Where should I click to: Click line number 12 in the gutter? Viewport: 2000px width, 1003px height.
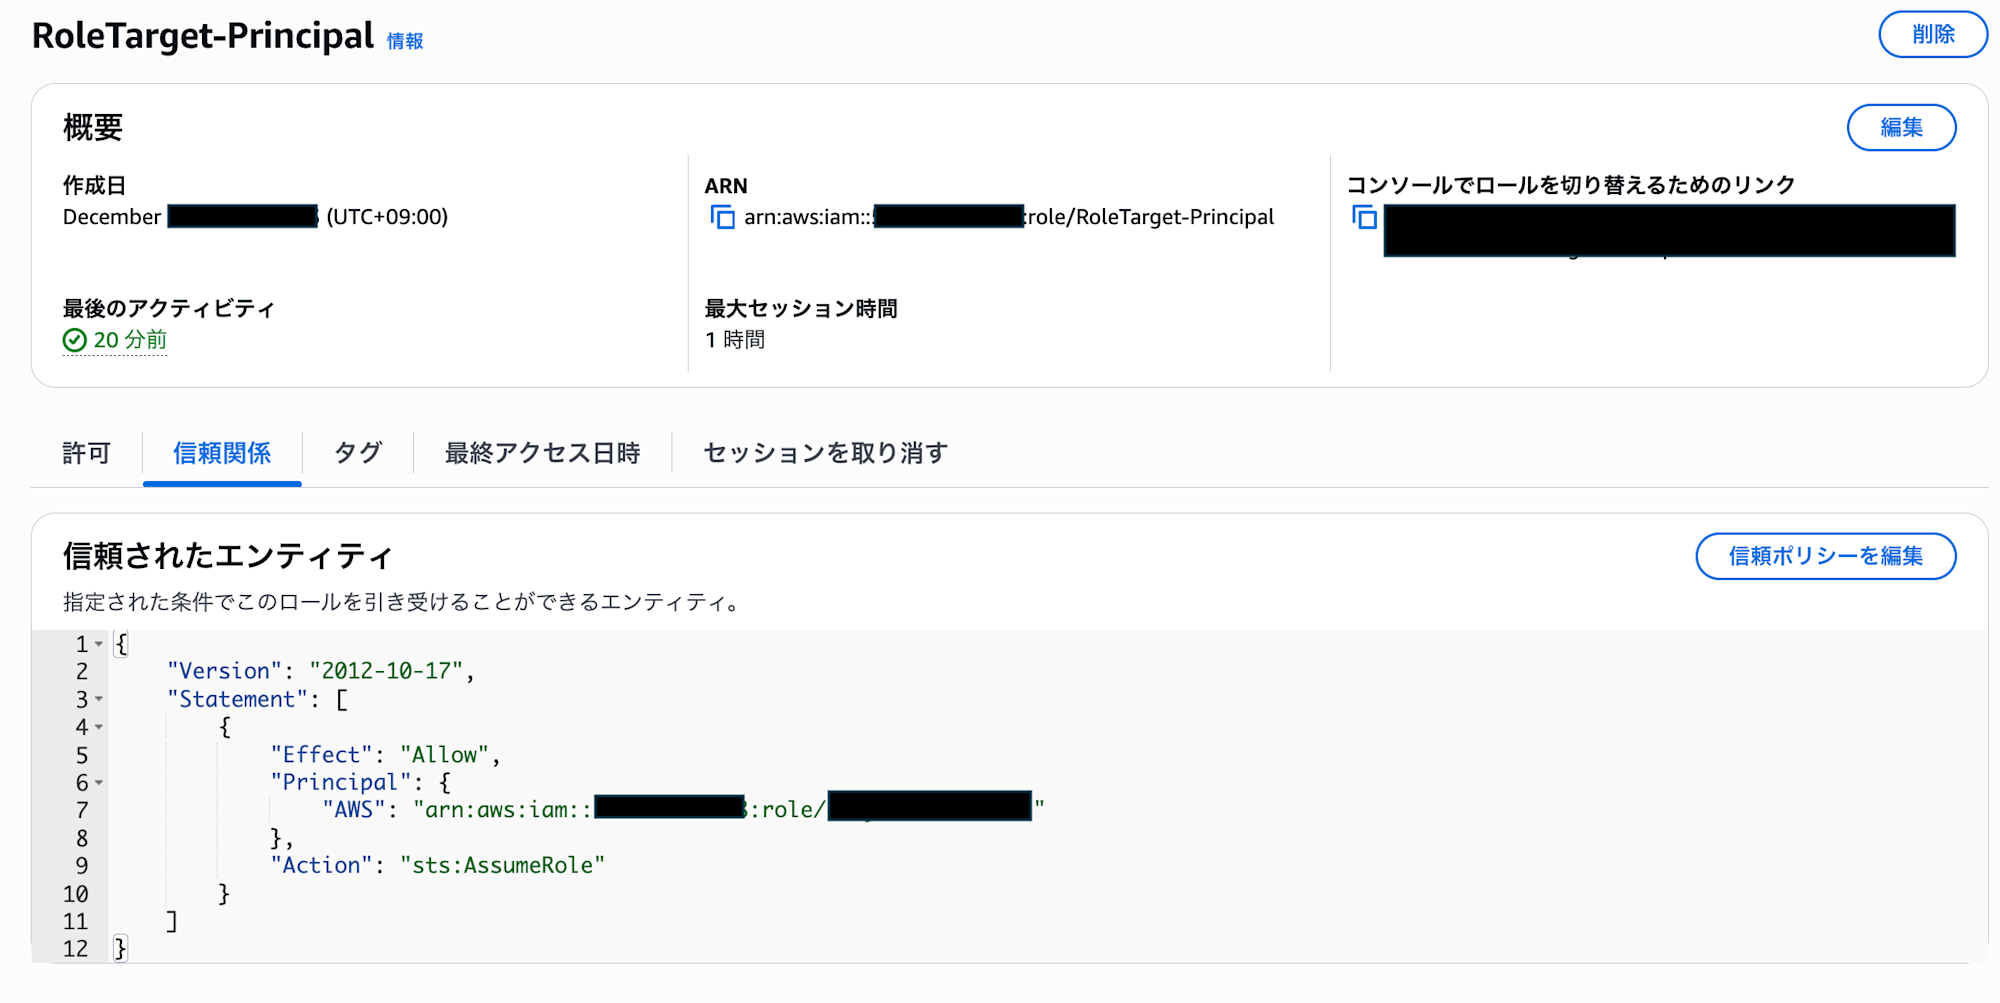point(75,949)
